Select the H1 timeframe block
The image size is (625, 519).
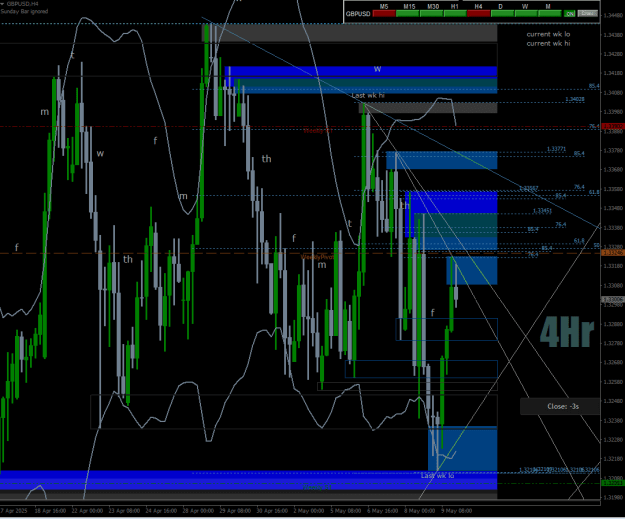coord(455,14)
